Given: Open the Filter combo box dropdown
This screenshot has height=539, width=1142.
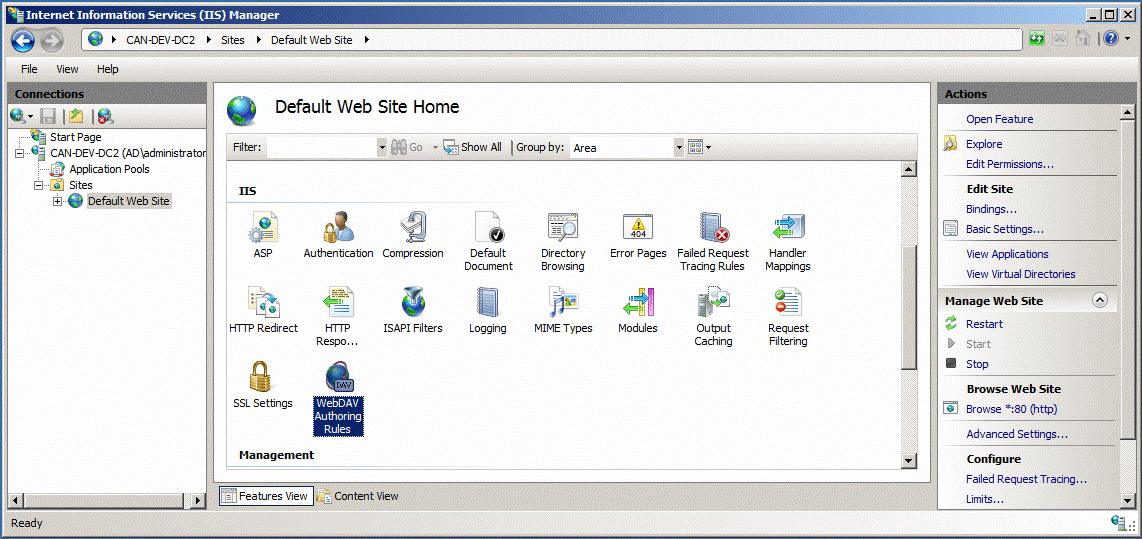Looking at the screenshot, I should click(x=382, y=147).
